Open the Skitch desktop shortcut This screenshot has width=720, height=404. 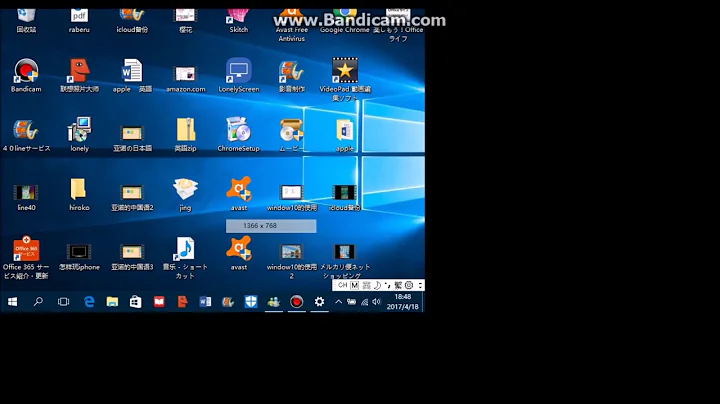[238, 15]
